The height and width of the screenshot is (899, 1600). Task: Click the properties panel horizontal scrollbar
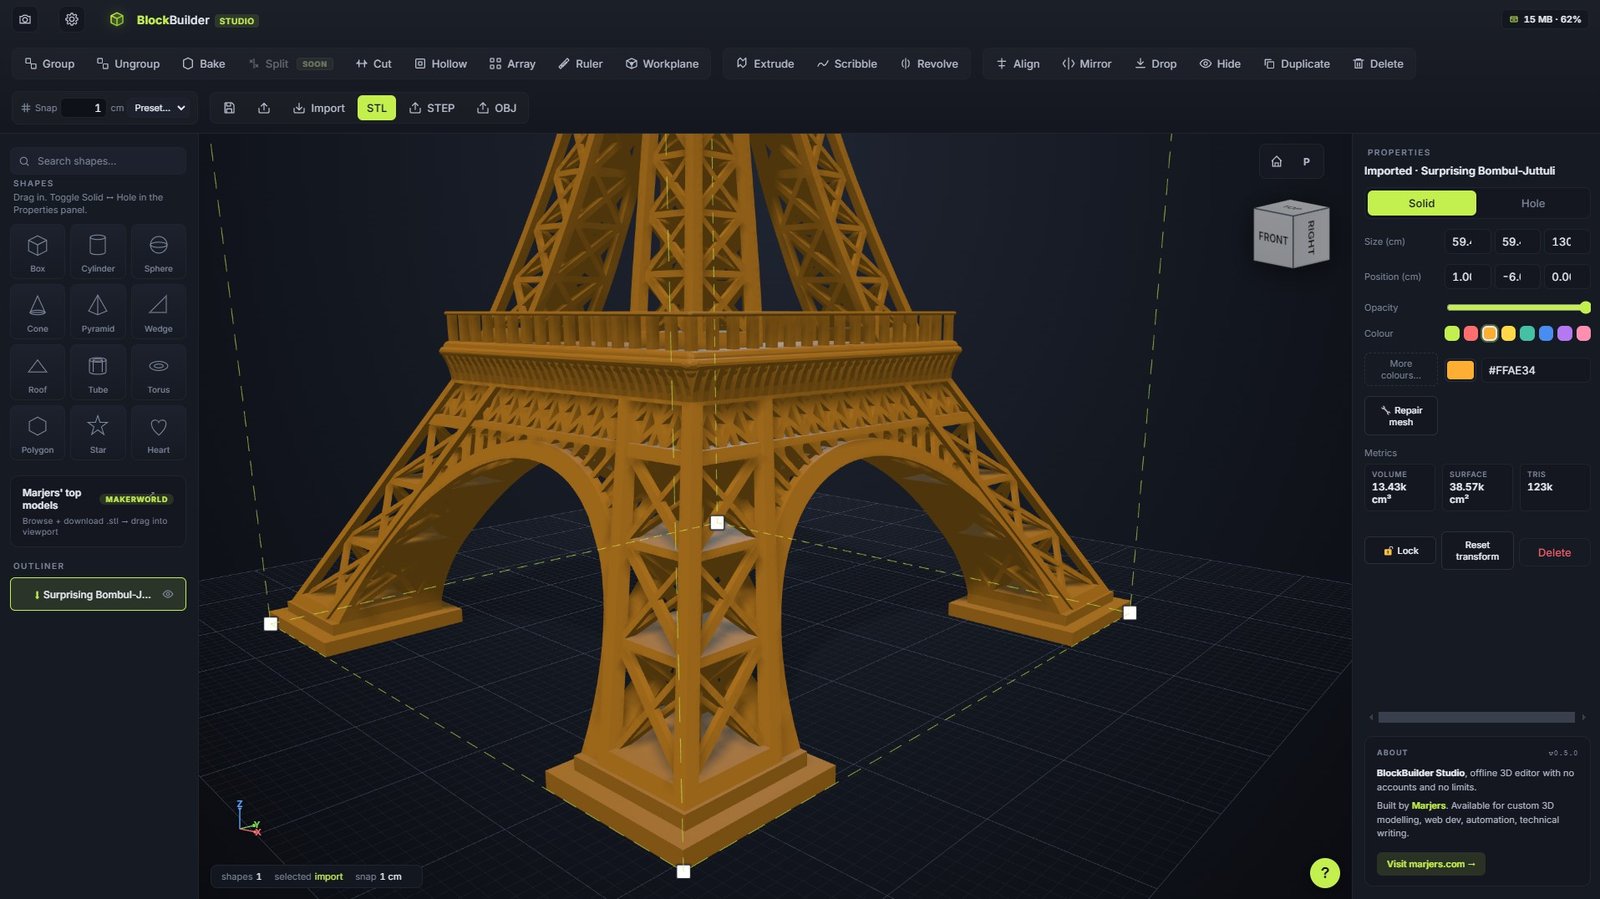1476,717
